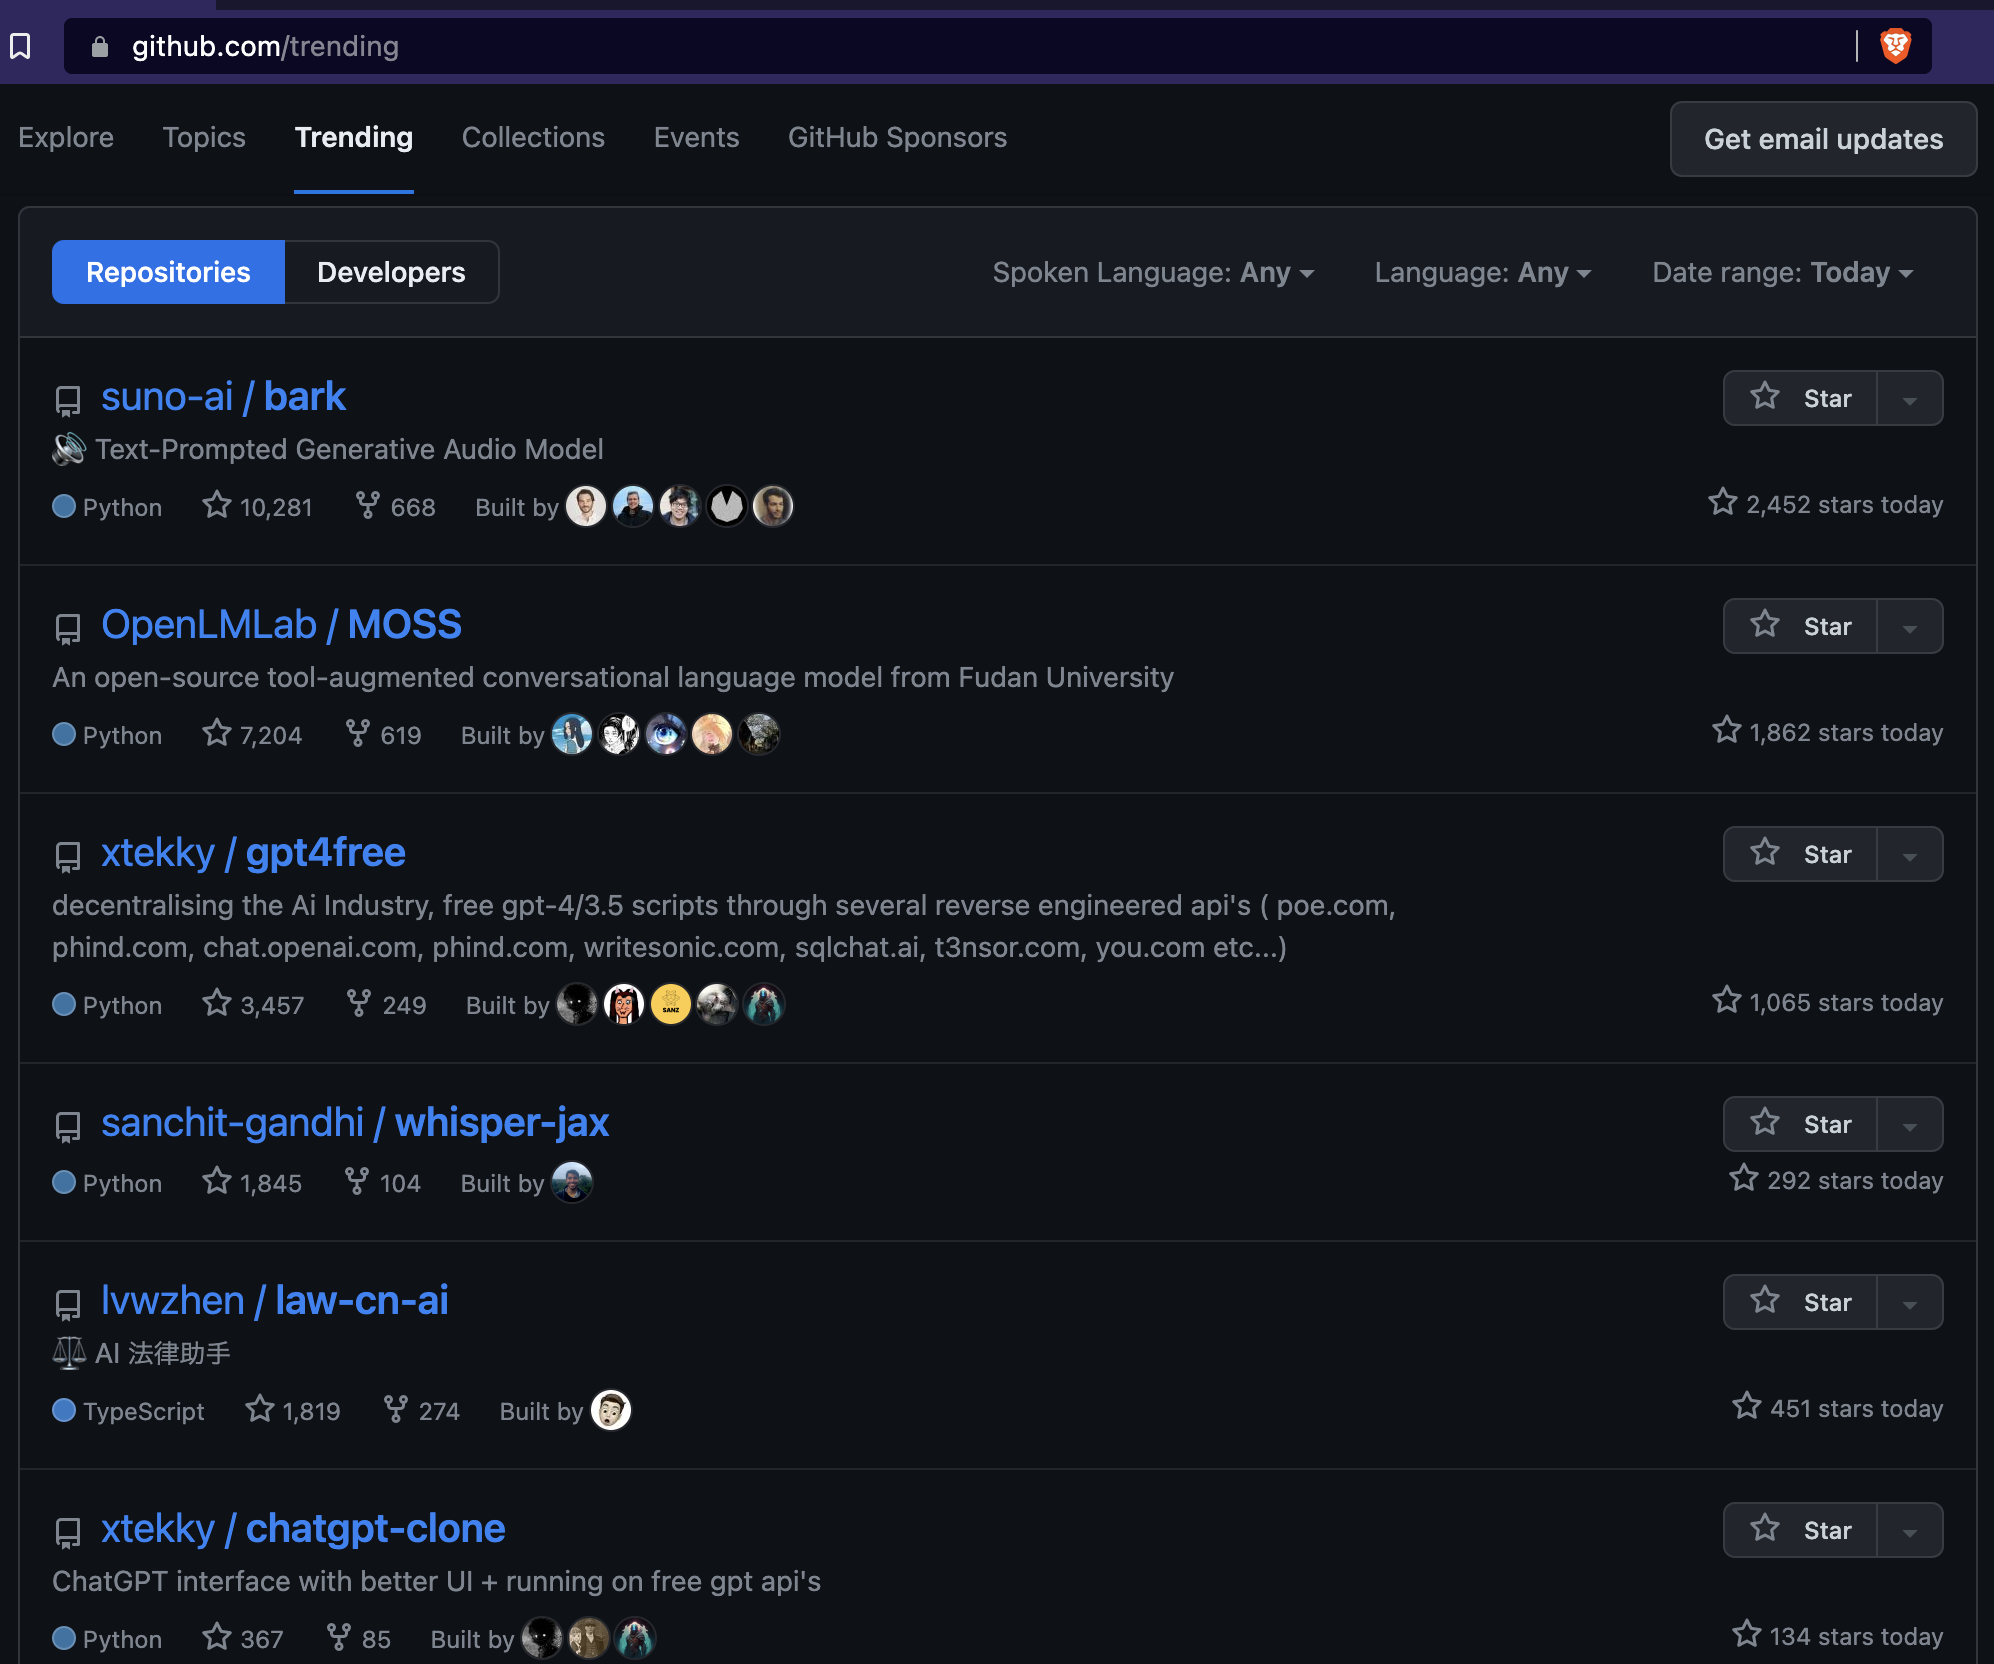Screen dimensions: 1994x1664
Task: Click gpt4free's 3,457 stargazers count
Action: (253, 1004)
